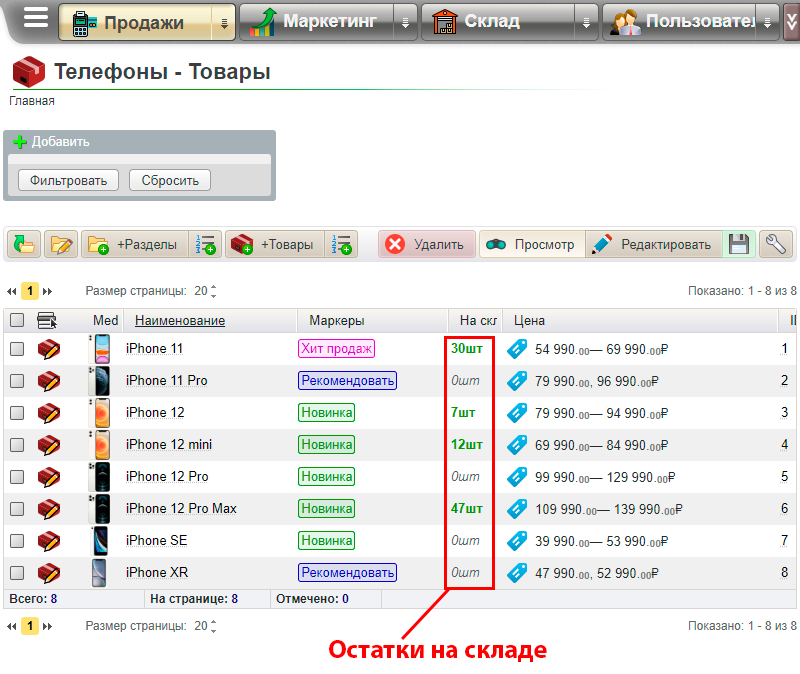Open the Продажи menu tab
The image size is (800, 674).
(x=135, y=22)
